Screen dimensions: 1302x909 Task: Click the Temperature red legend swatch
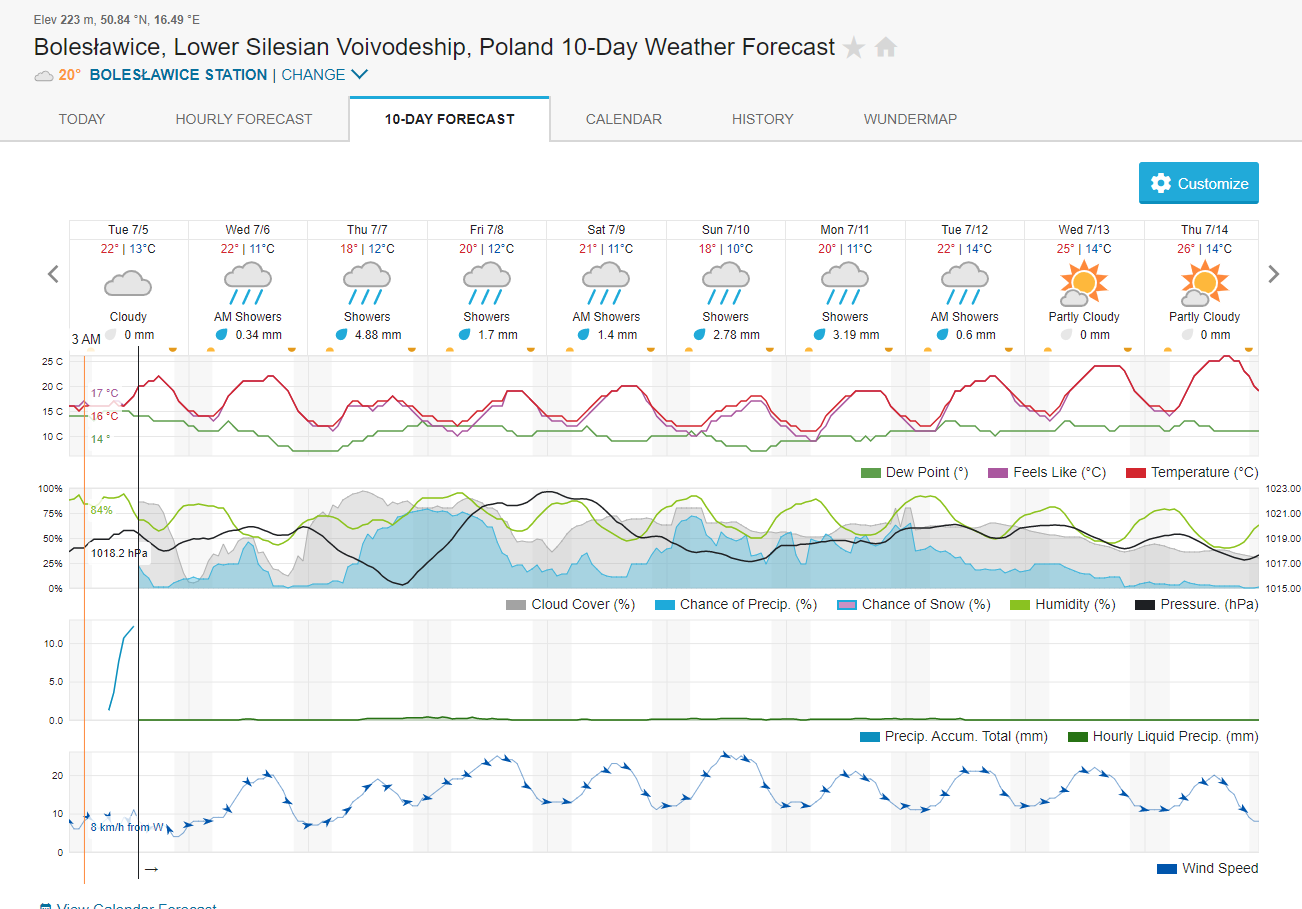tap(1136, 473)
